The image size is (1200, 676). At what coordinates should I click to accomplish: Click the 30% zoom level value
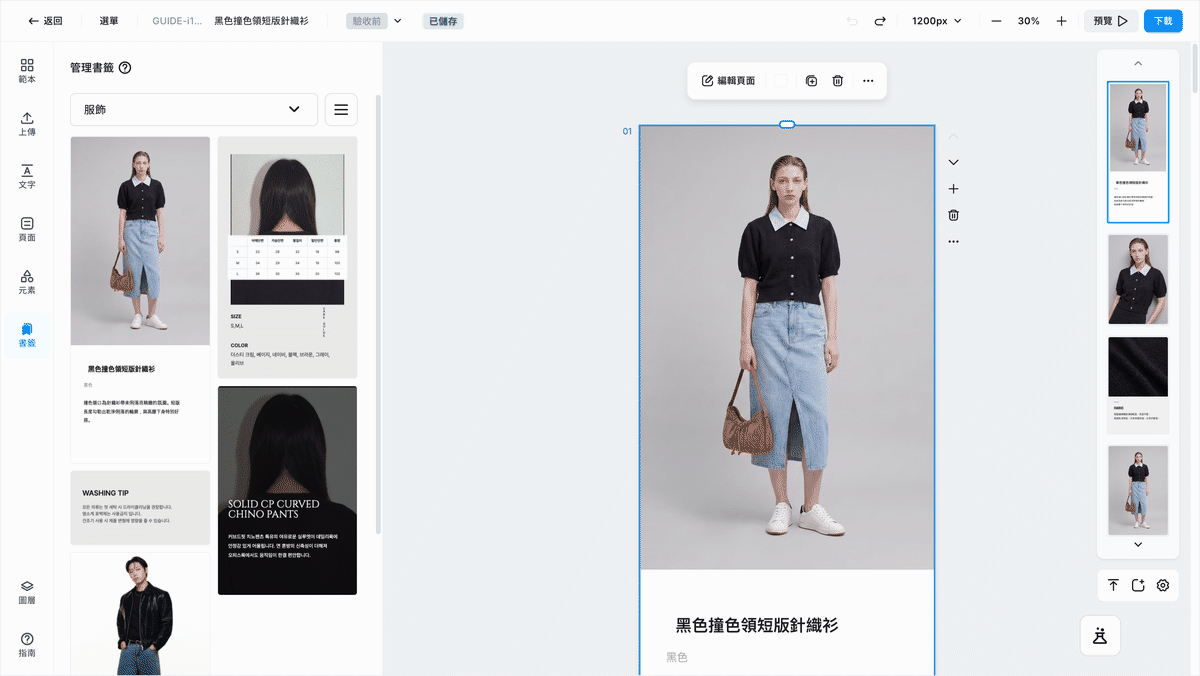click(1028, 21)
